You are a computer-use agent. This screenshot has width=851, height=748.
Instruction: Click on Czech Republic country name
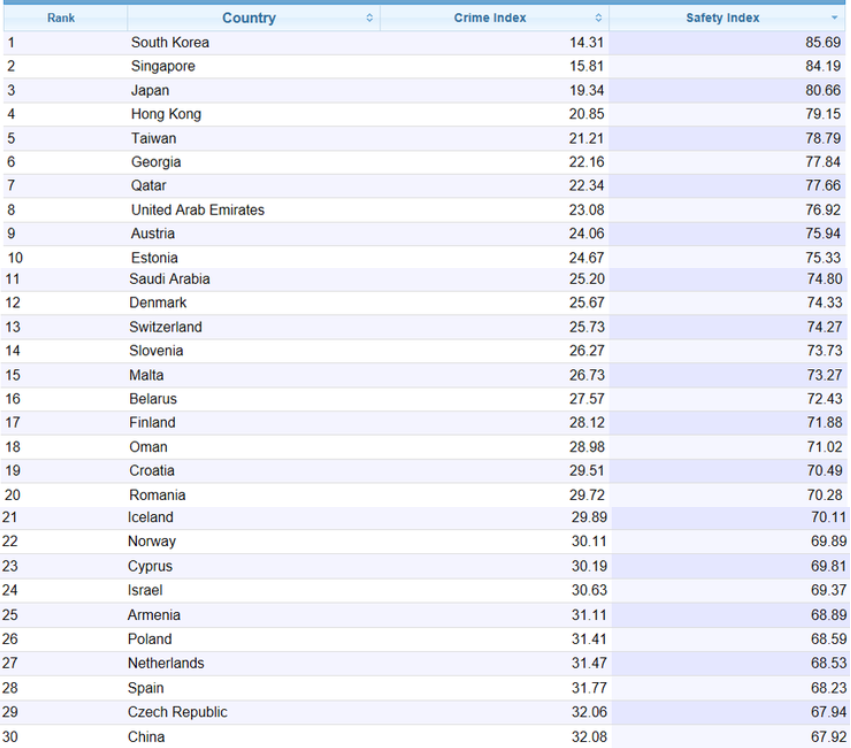click(x=177, y=712)
